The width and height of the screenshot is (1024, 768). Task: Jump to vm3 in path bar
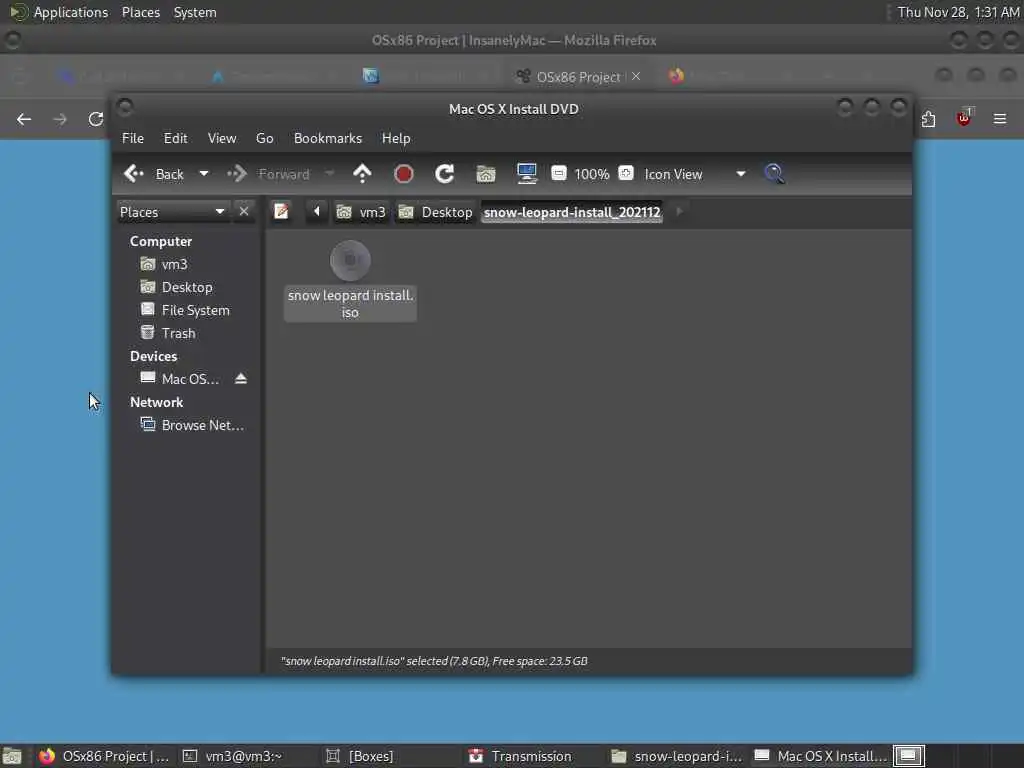361,212
